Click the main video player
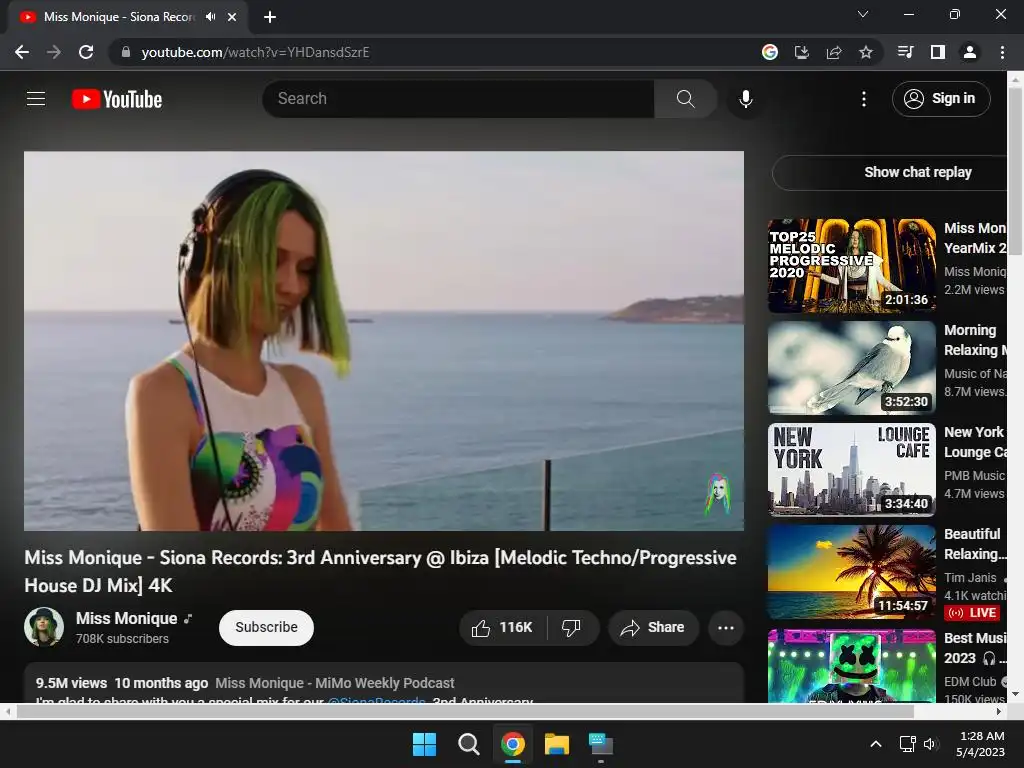The height and width of the screenshot is (768, 1024). pos(384,341)
